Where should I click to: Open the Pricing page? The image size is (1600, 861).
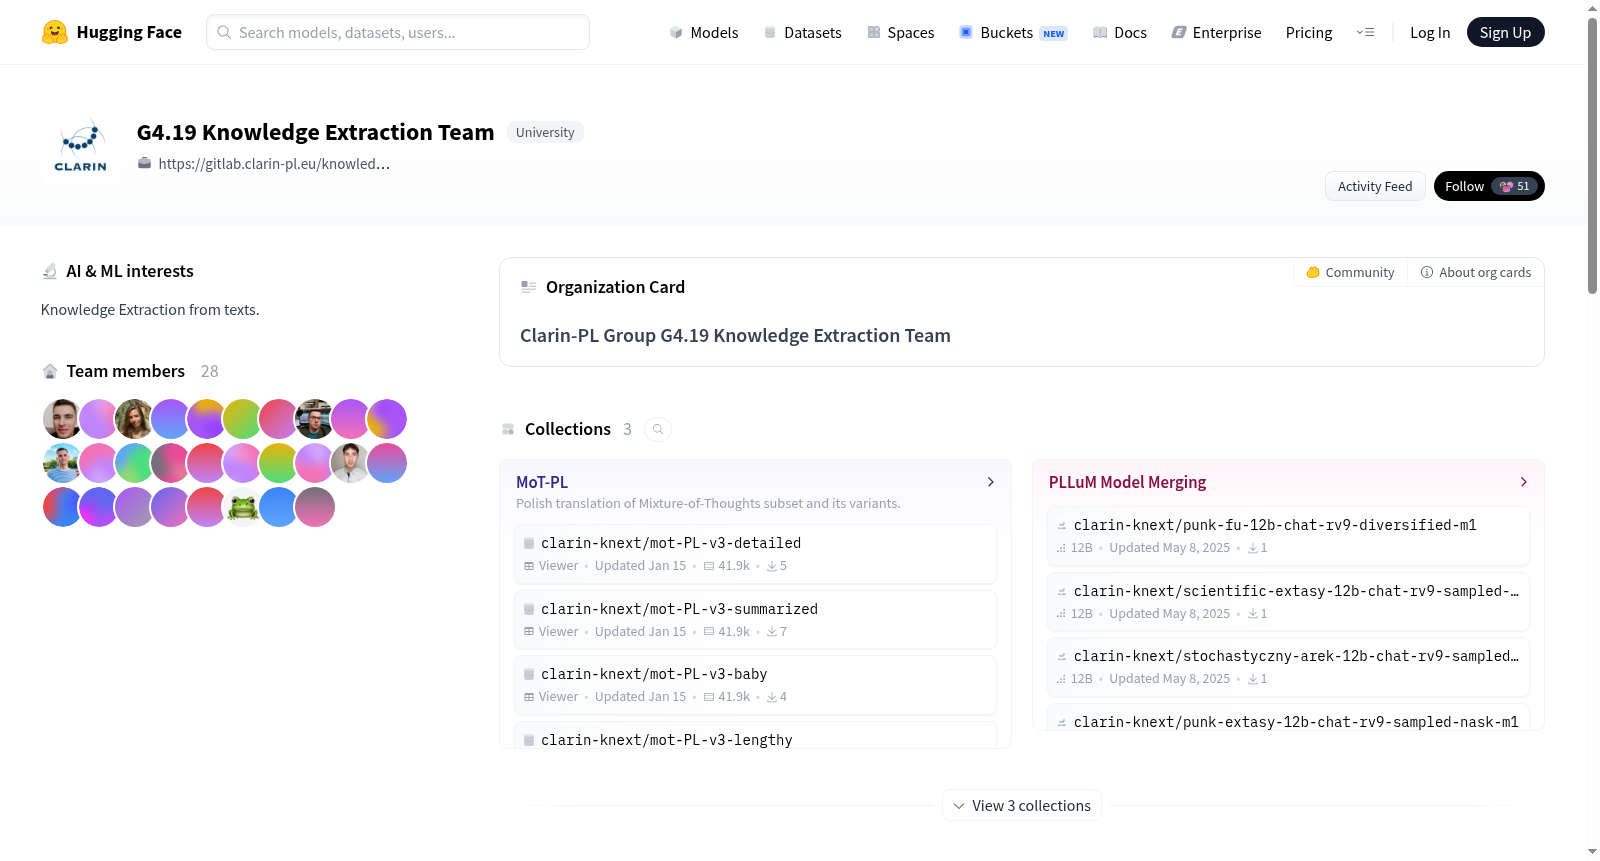(x=1309, y=33)
